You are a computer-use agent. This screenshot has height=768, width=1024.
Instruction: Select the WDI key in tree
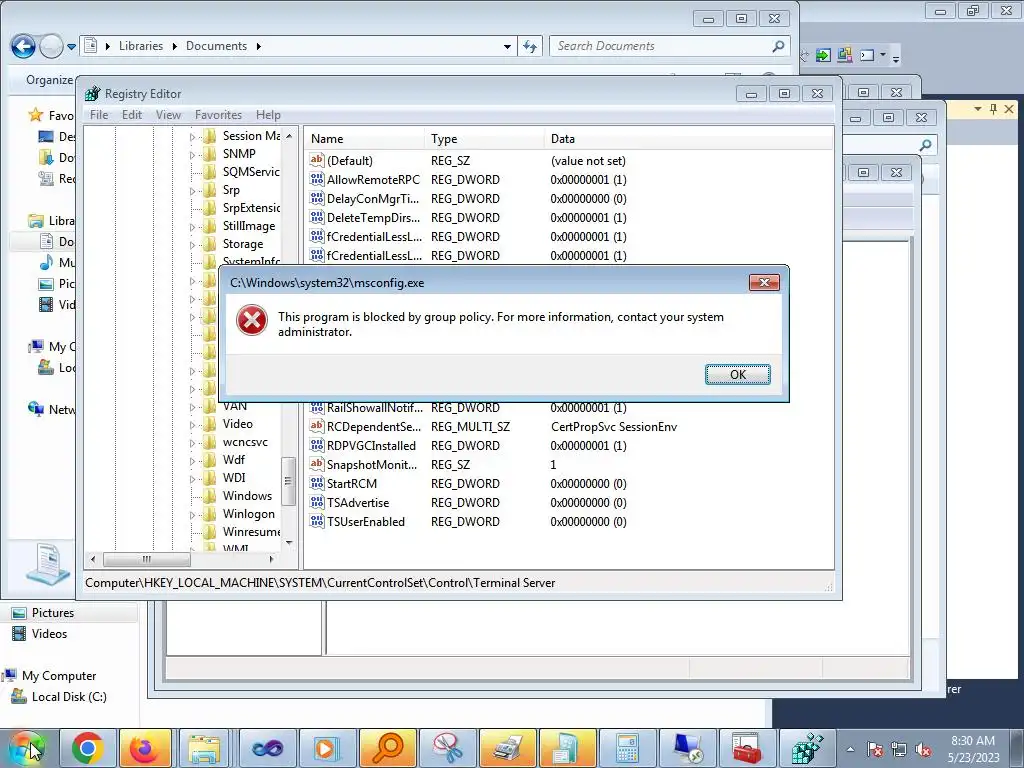point(234,477)
